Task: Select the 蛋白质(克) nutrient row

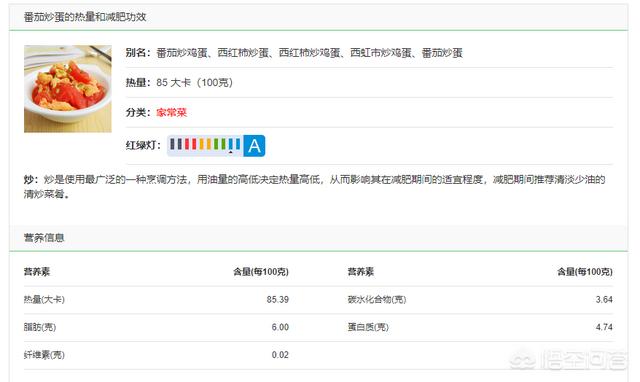Action: click(480, 327)
